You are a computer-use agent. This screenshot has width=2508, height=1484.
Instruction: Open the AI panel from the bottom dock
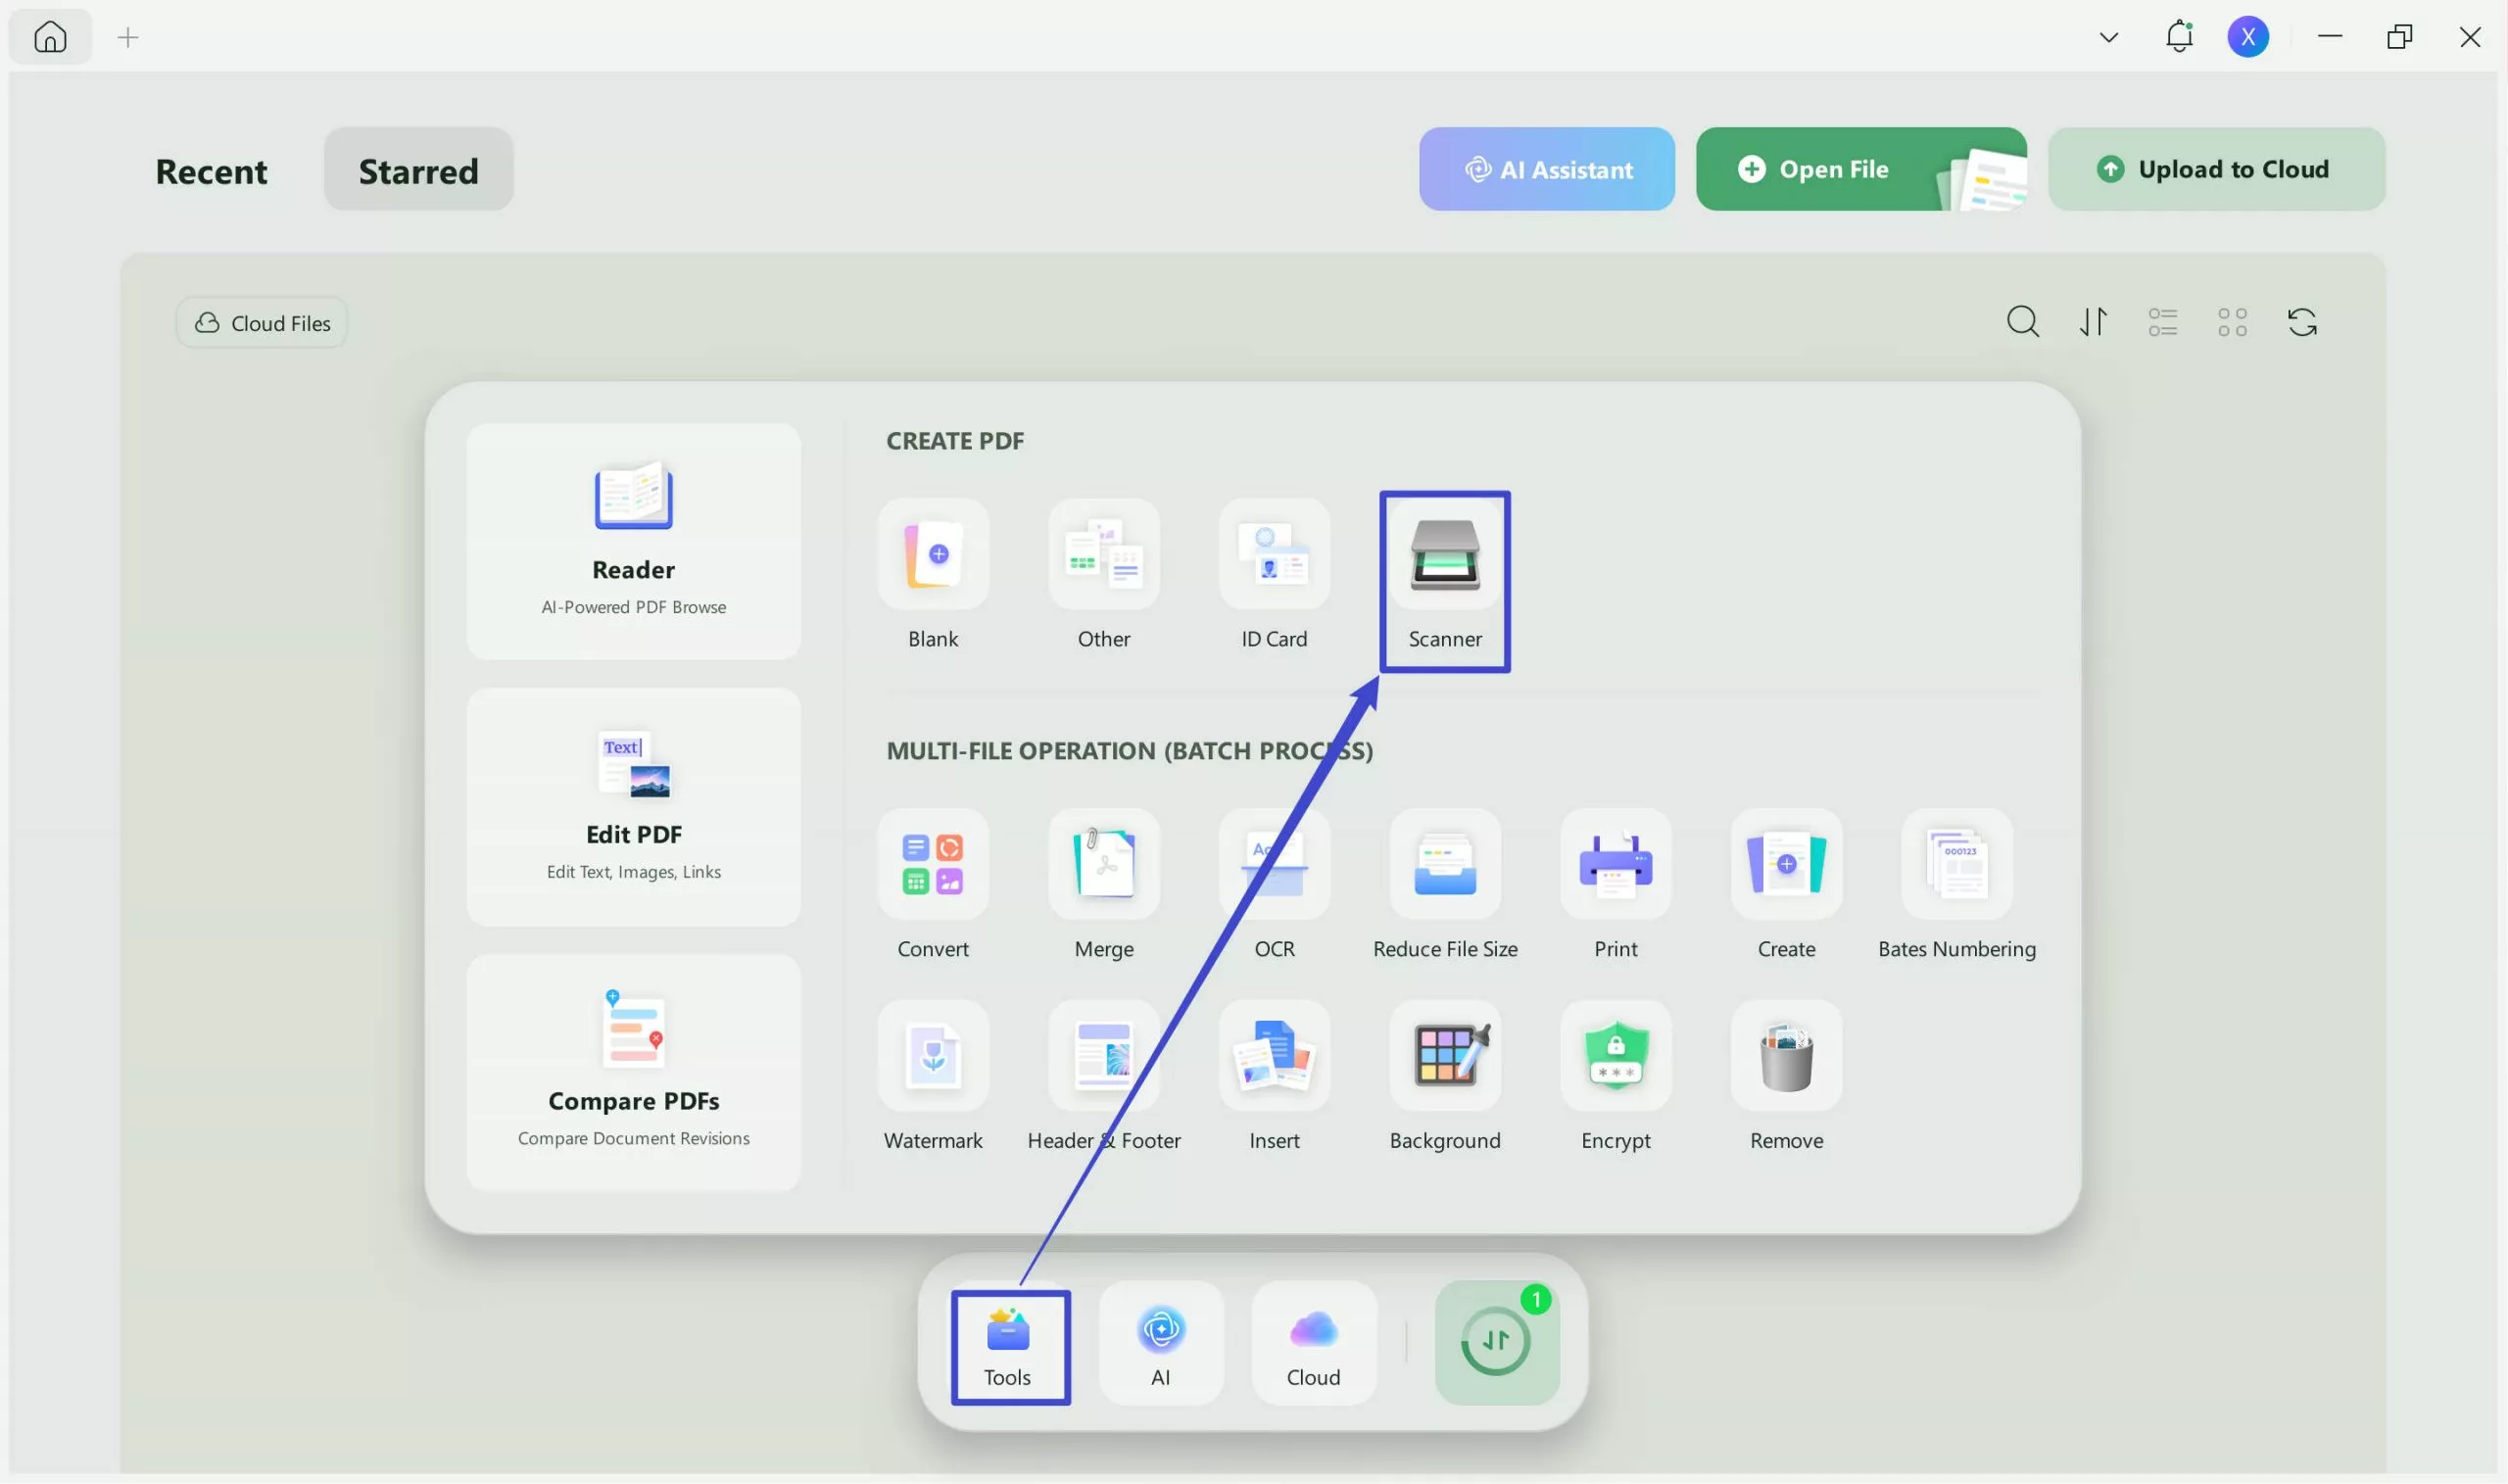click(x=1160, y=1345)
